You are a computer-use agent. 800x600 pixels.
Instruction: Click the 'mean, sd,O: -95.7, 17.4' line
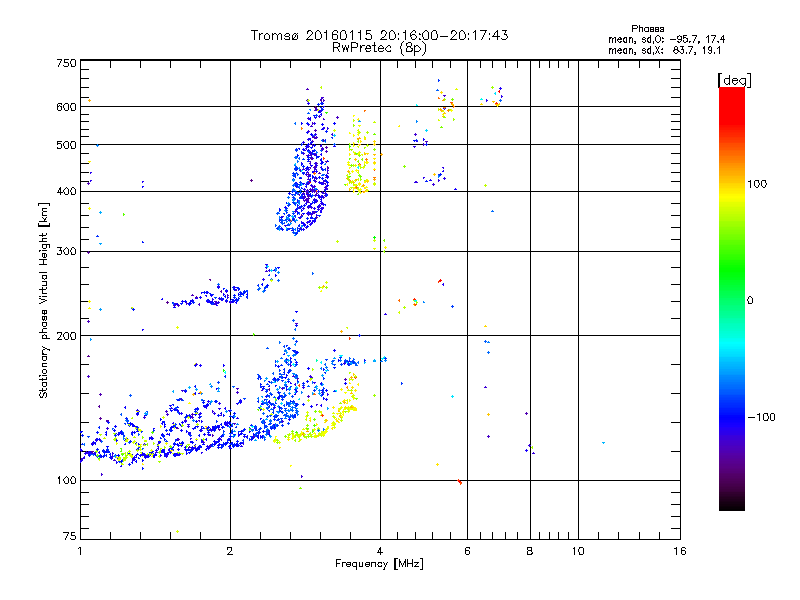pyautogui.click(x=666, y=39)
